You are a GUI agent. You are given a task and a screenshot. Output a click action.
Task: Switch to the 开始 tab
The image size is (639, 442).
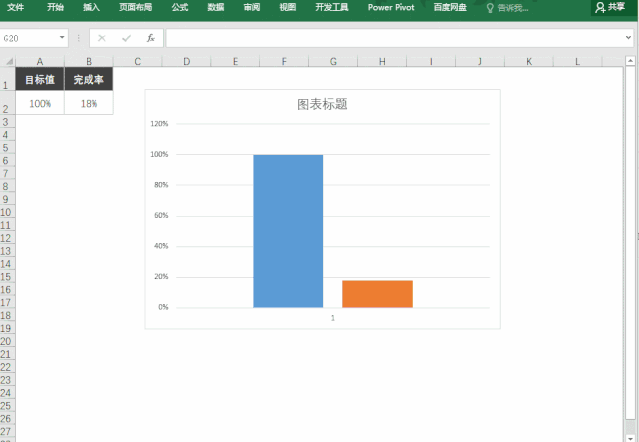pos(55,7)
